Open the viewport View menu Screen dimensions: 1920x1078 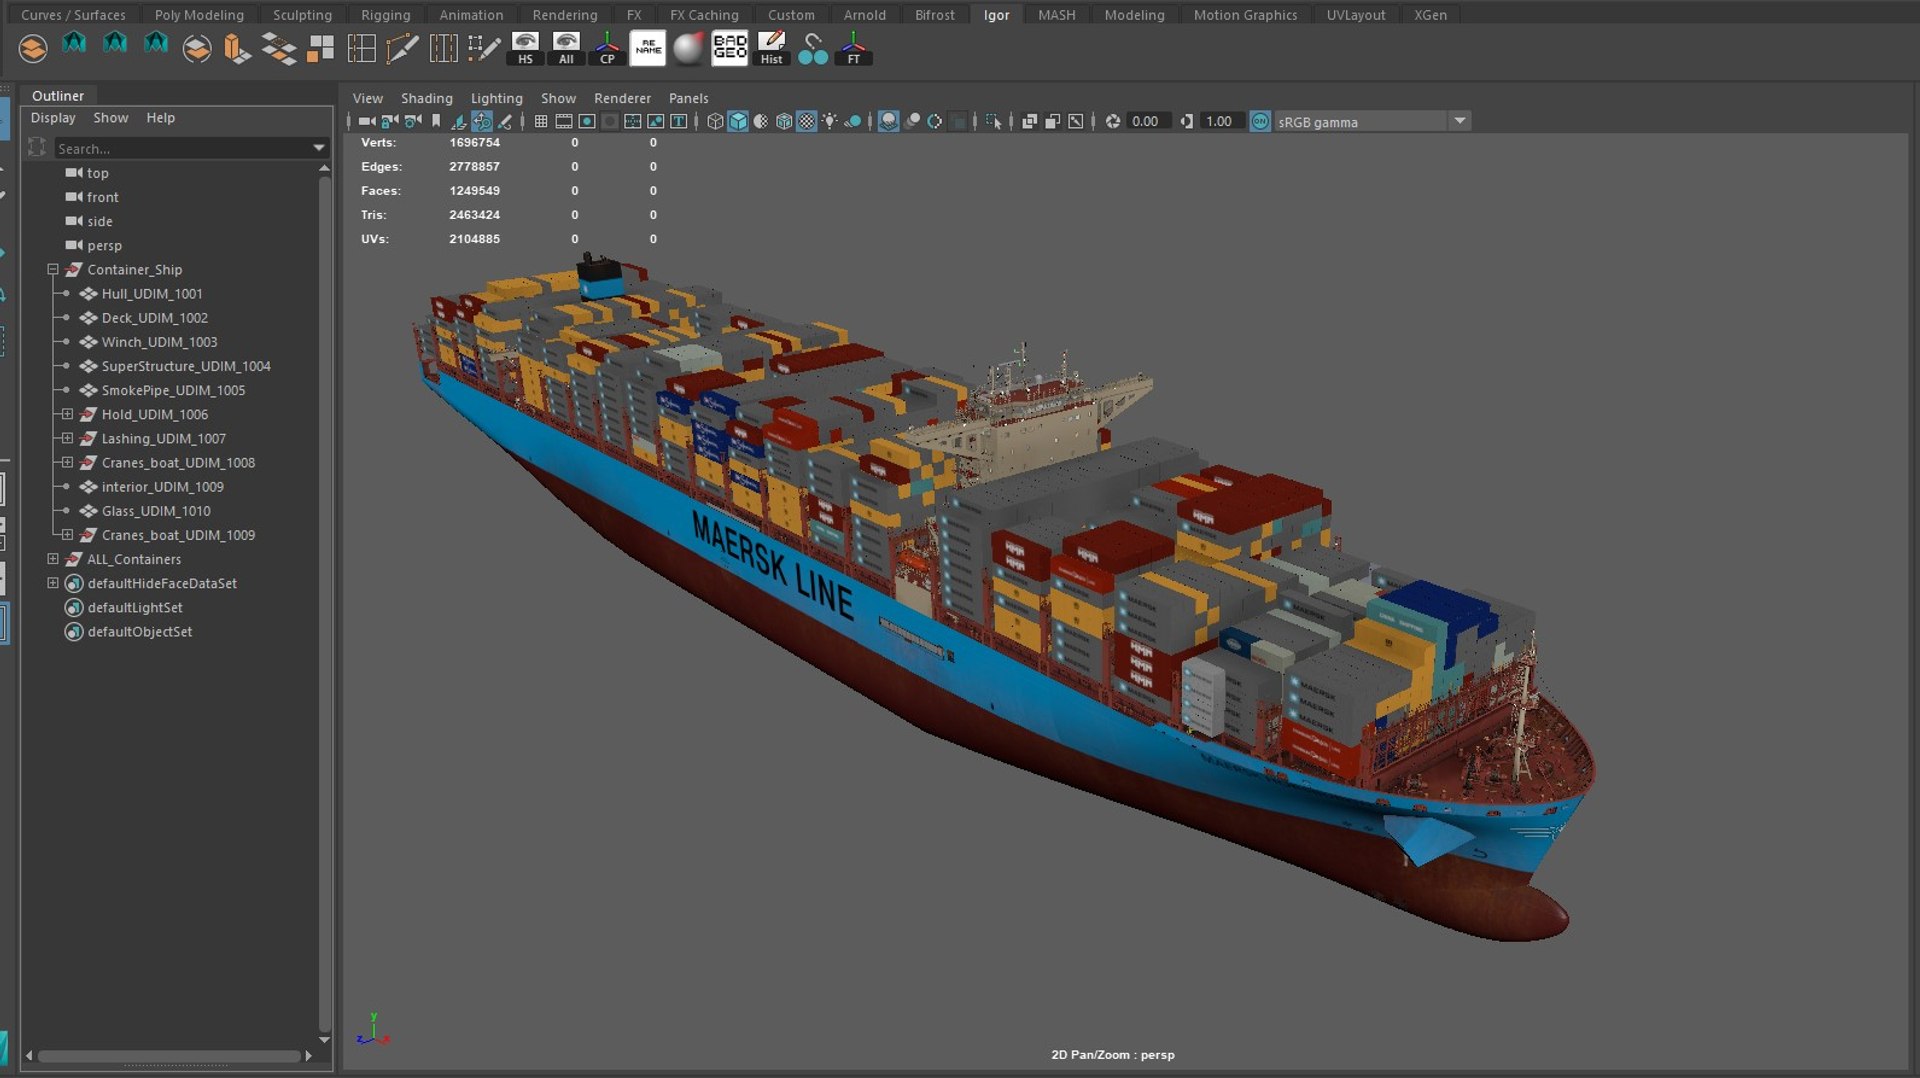coord(367,98)
